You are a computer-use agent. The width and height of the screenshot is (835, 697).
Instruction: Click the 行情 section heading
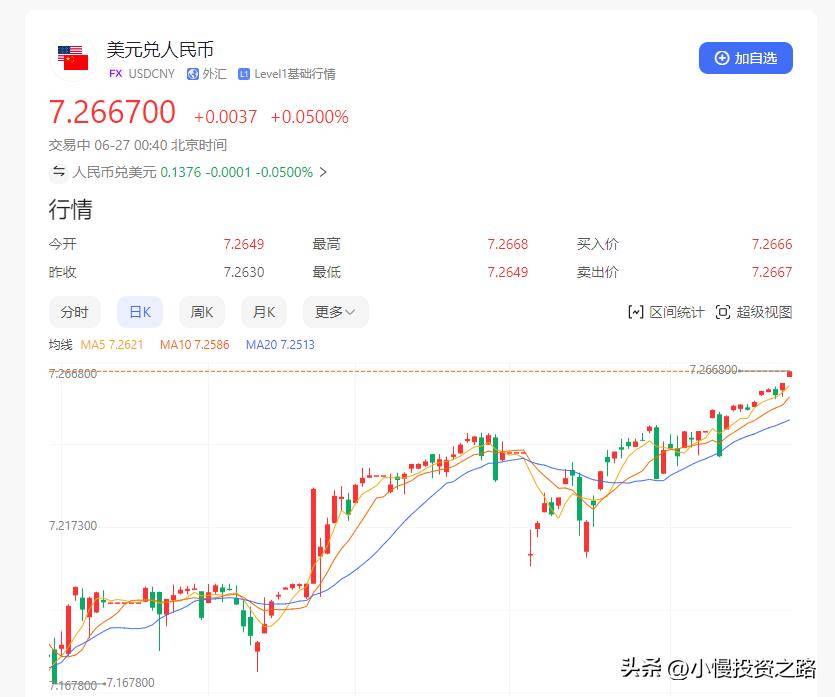tap(70, 209)
